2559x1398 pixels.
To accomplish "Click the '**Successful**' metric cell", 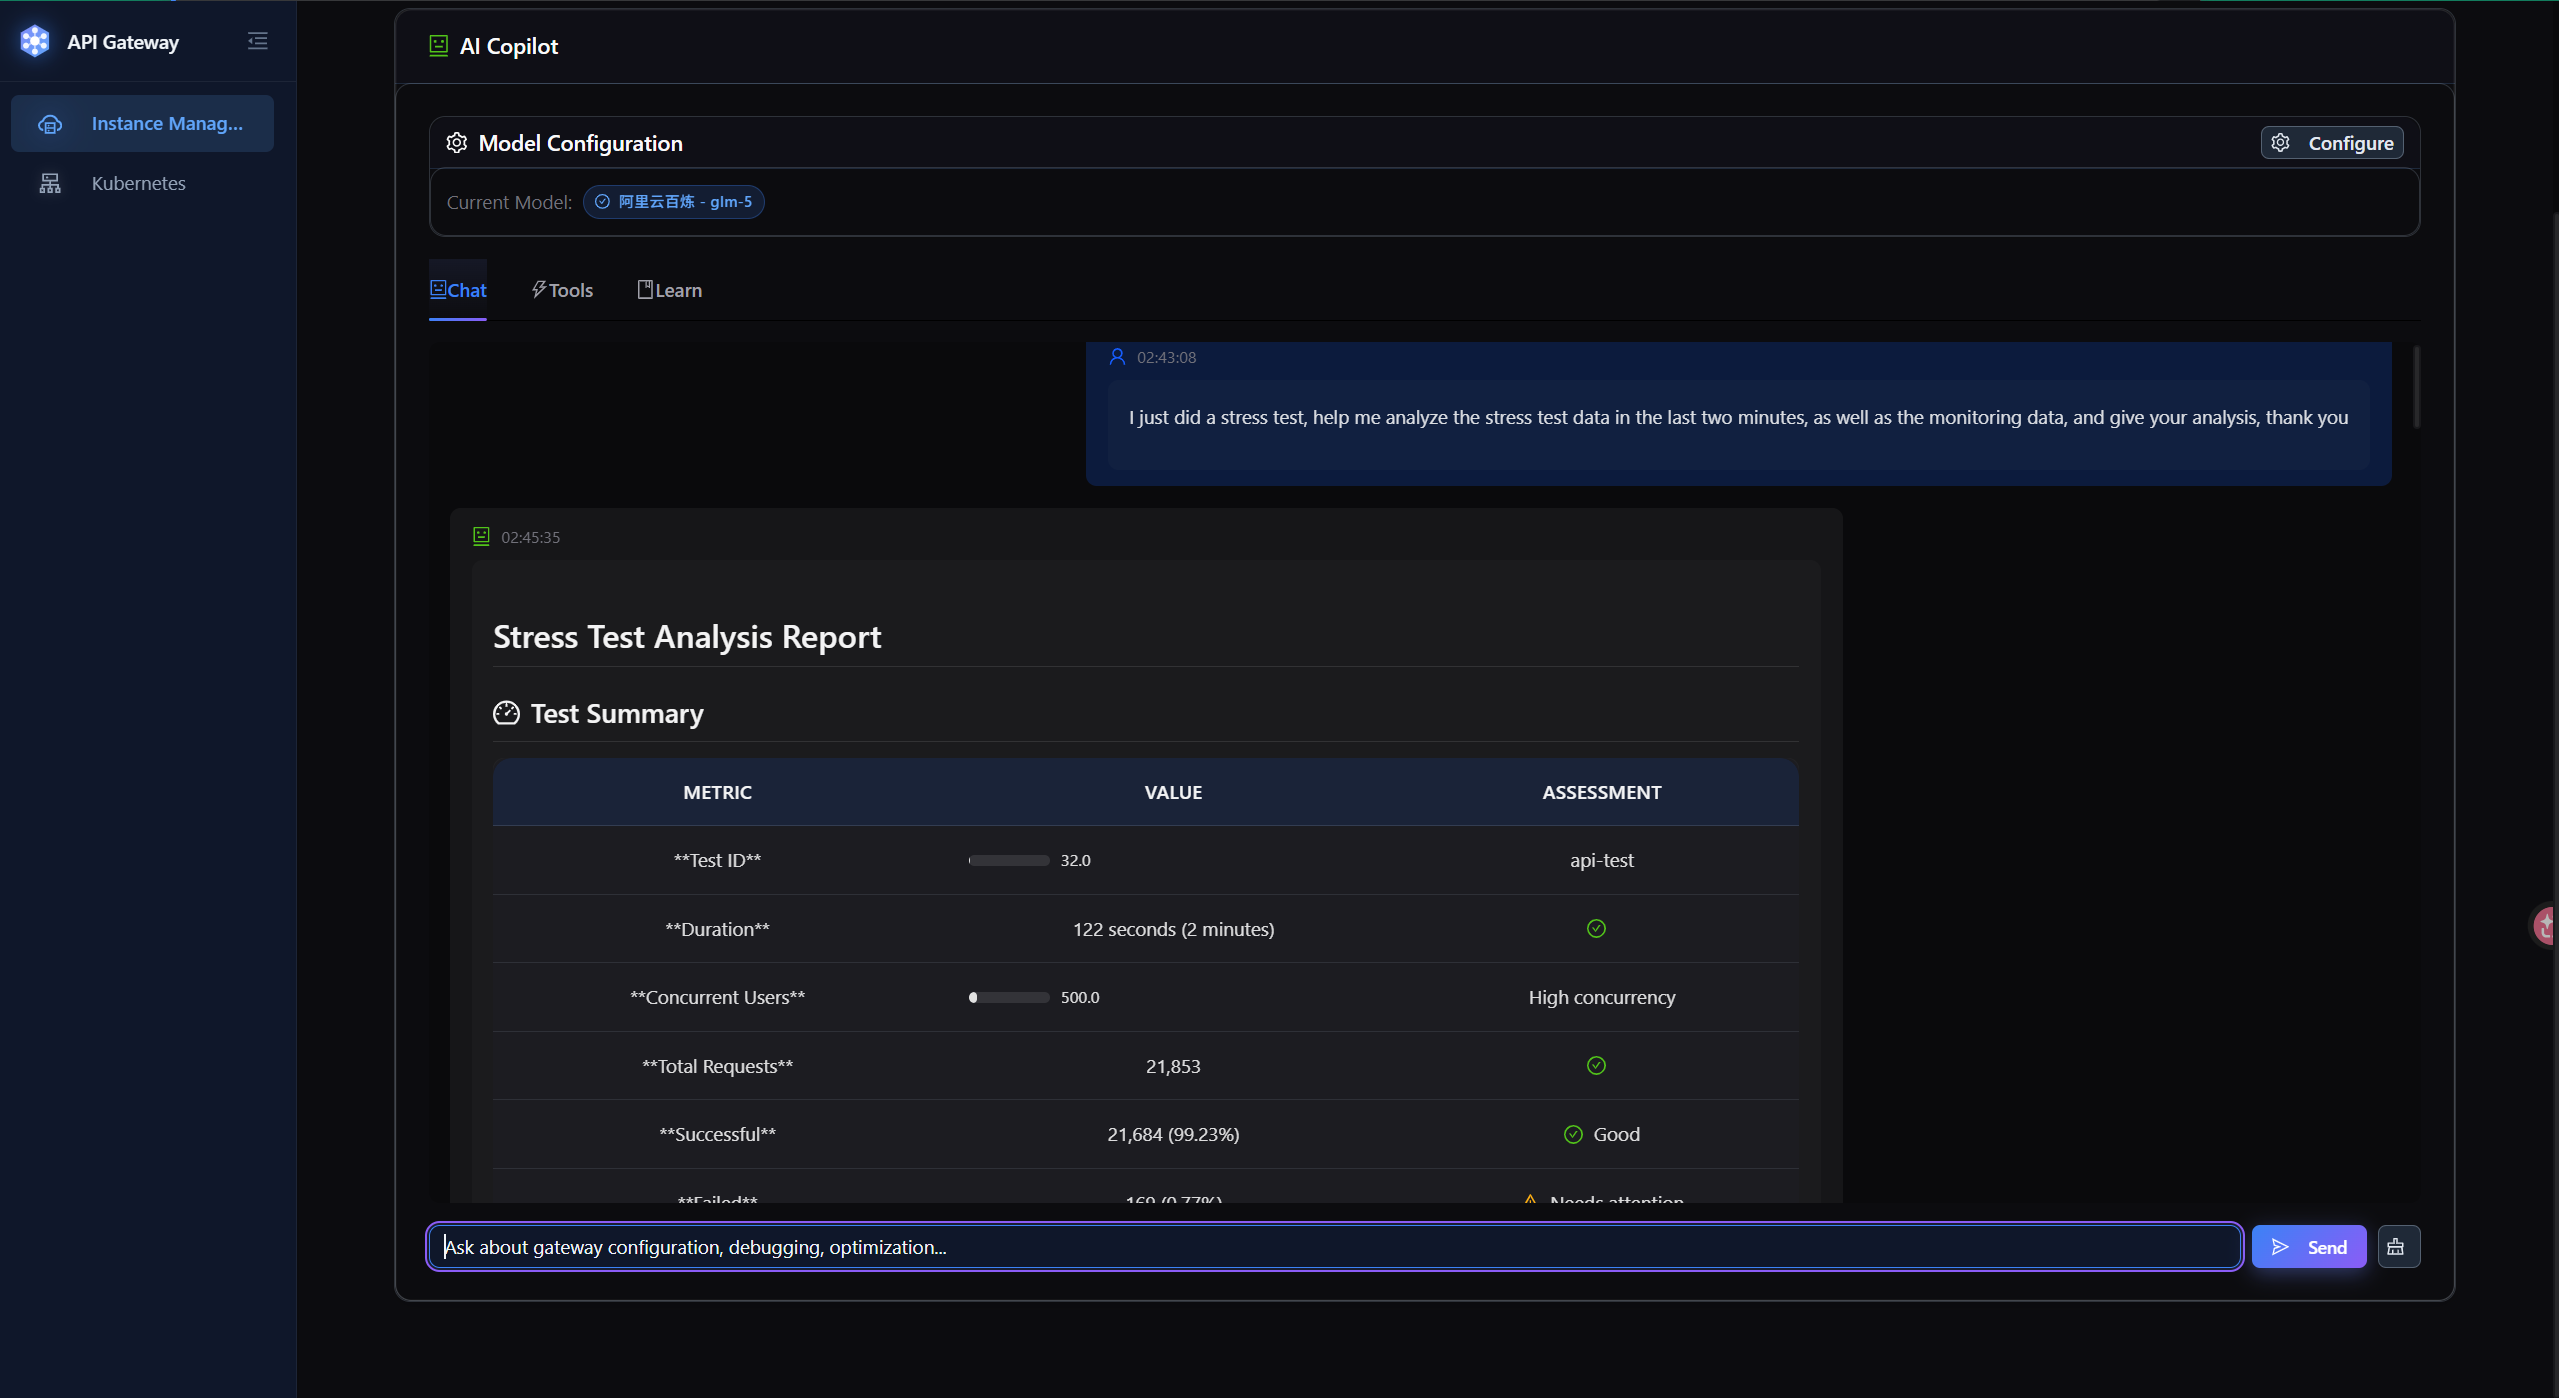I will 717,1134.
